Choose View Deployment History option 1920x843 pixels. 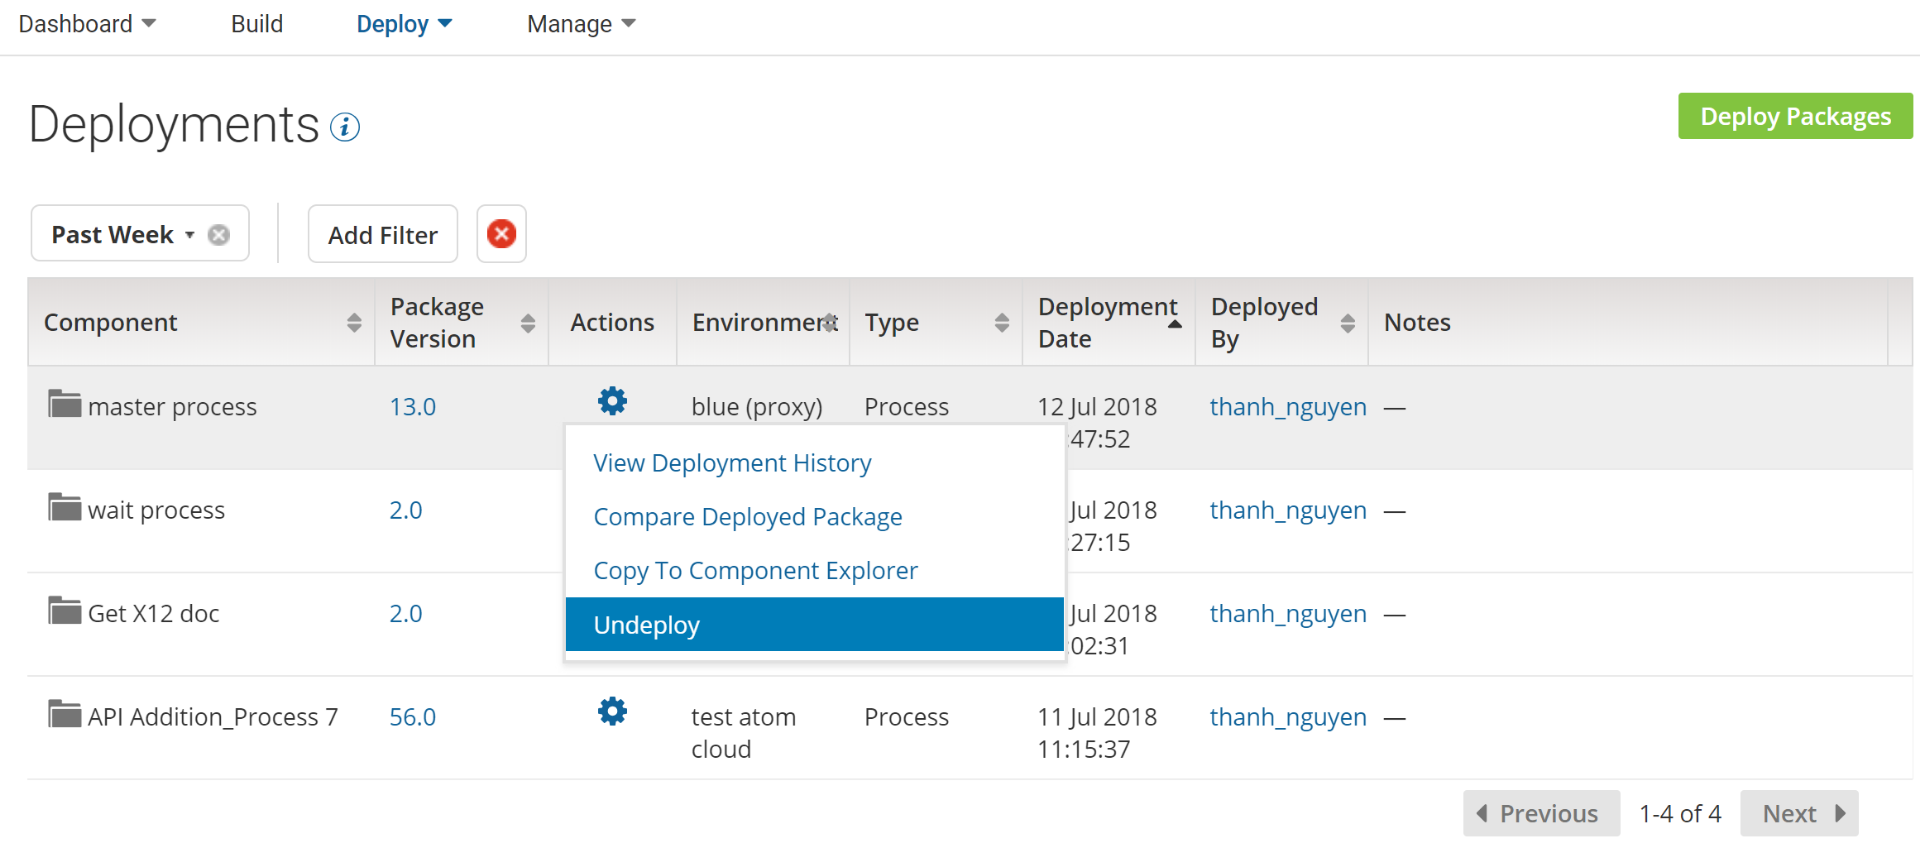732,463
